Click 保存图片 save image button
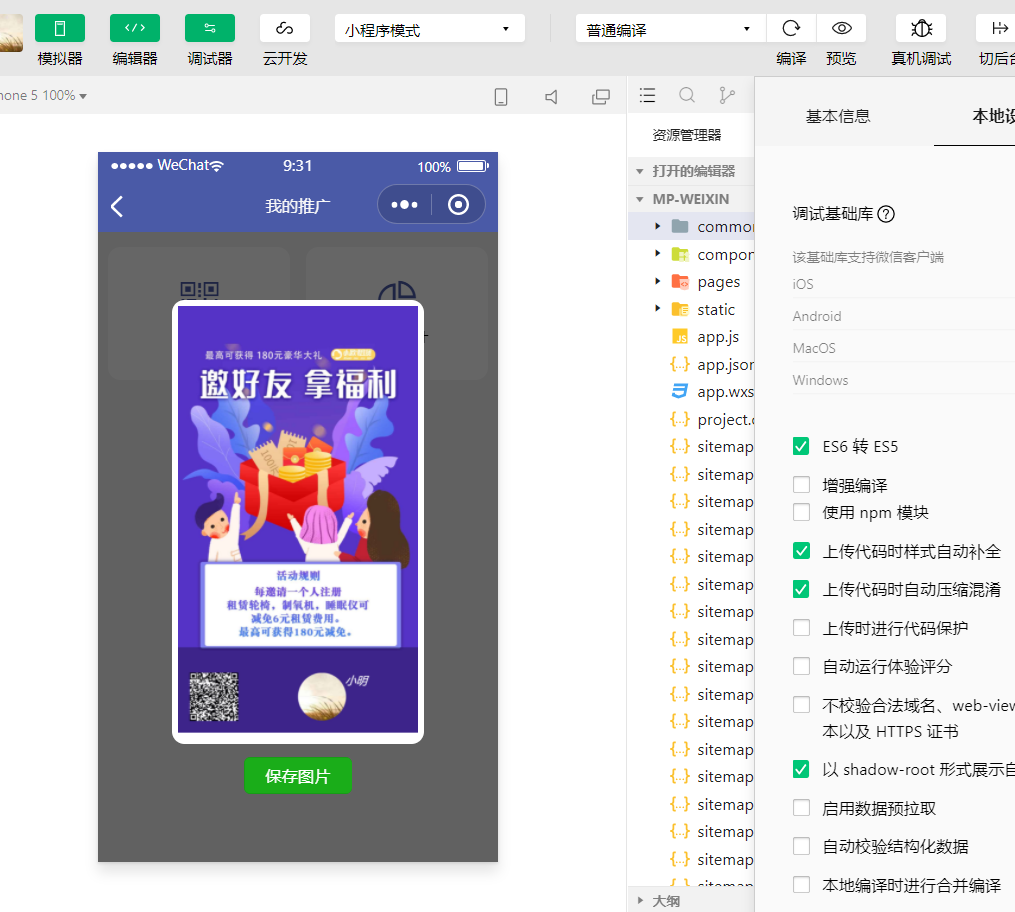 pyautogui.click(x=298, y=775)
